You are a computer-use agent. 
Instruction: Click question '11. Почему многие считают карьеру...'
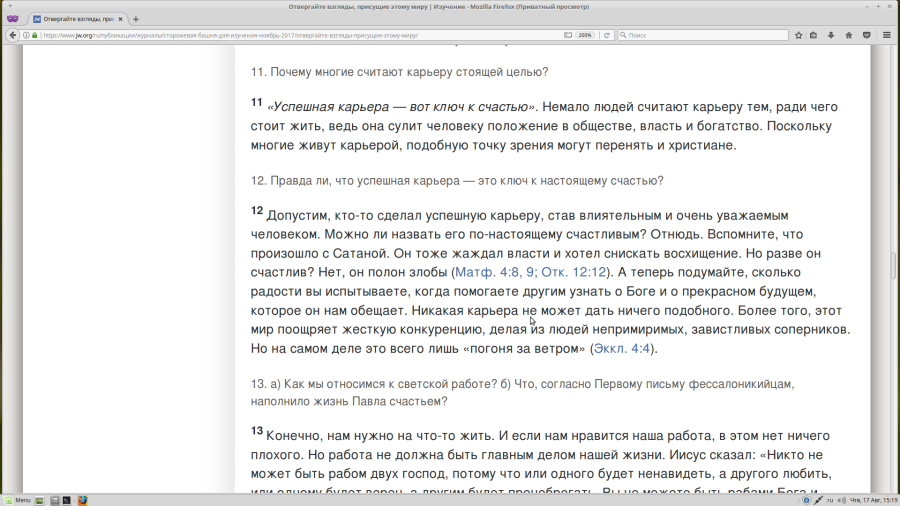coord(399,72)
